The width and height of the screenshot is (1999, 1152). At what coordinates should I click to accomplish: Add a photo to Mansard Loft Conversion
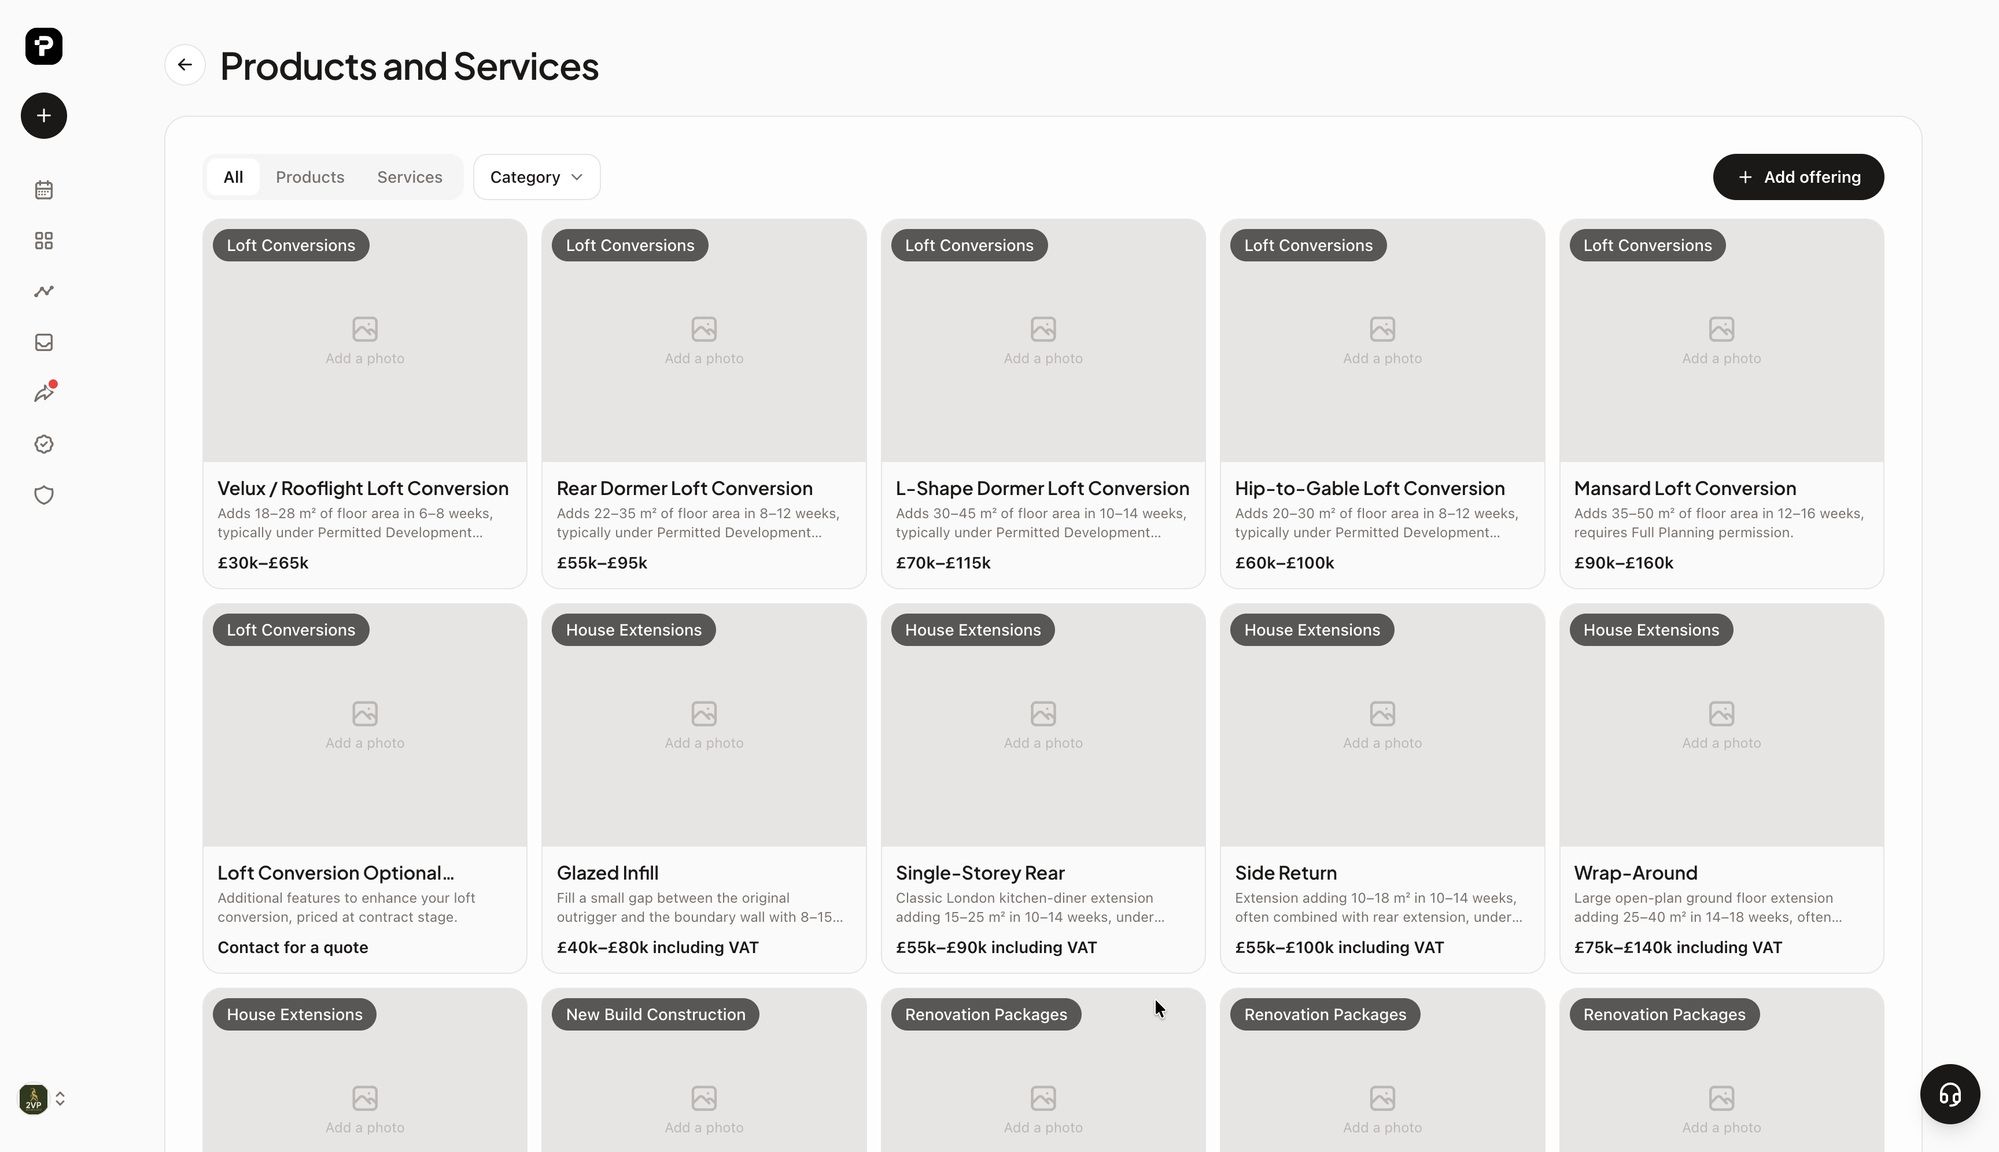[1721, 341]
